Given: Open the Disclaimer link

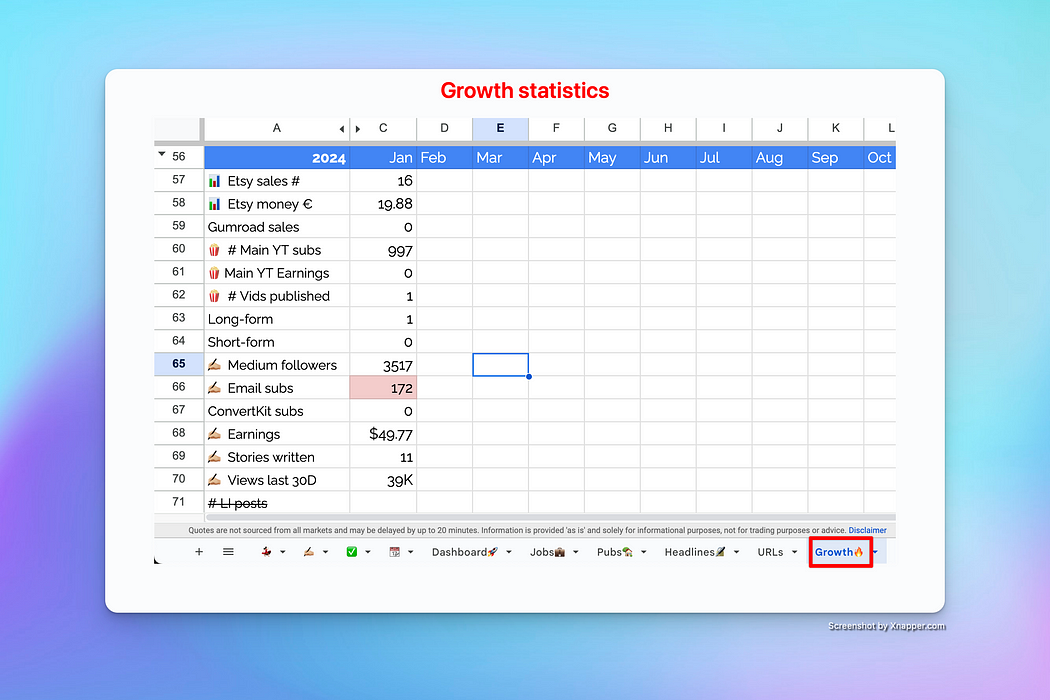Looking at the screenshot, I should pyautogui.click(x=867, y=530).
